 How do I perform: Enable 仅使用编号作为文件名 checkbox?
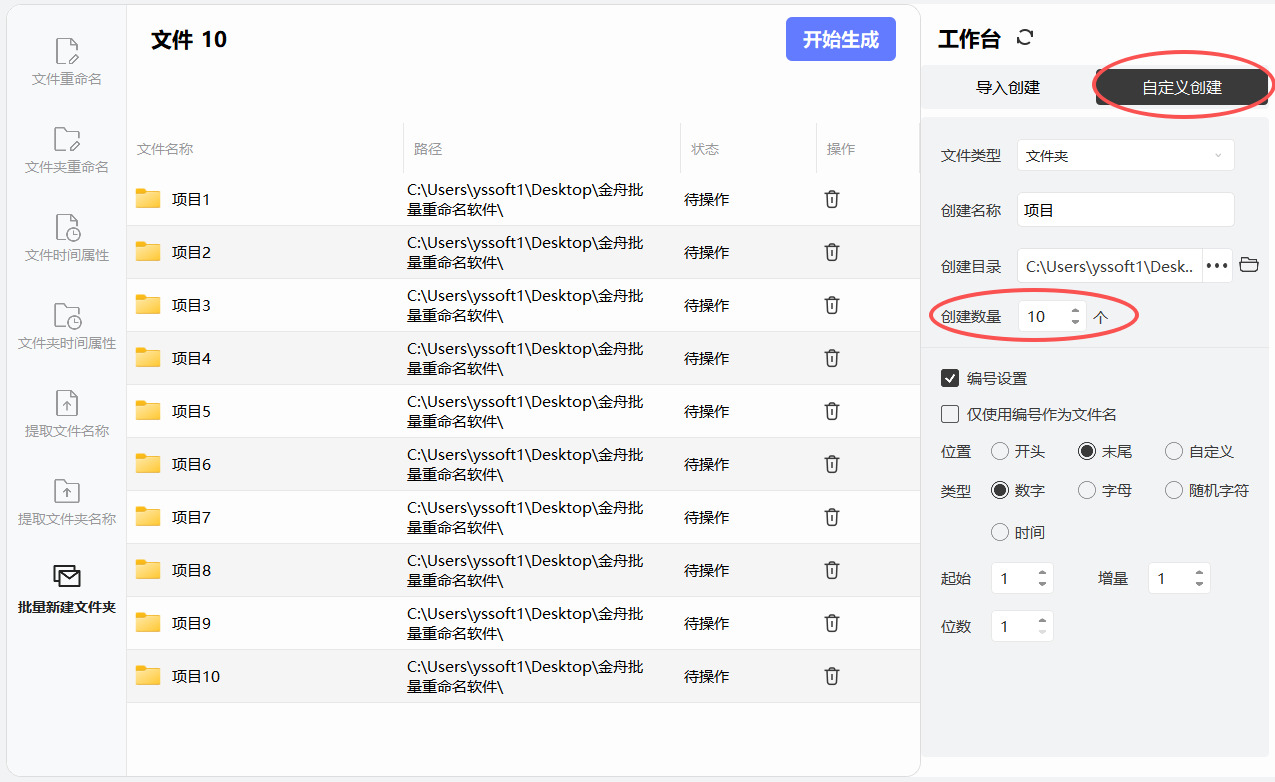(x=950, y=414)
